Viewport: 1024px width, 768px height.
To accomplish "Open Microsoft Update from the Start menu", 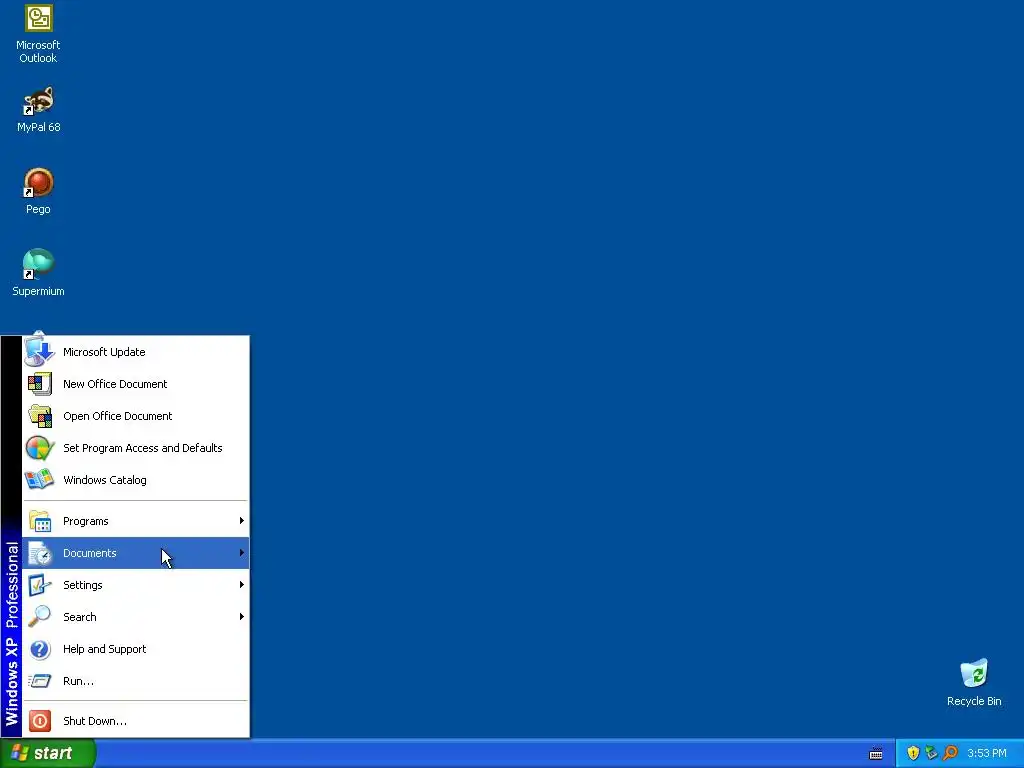I will point(136,351).
